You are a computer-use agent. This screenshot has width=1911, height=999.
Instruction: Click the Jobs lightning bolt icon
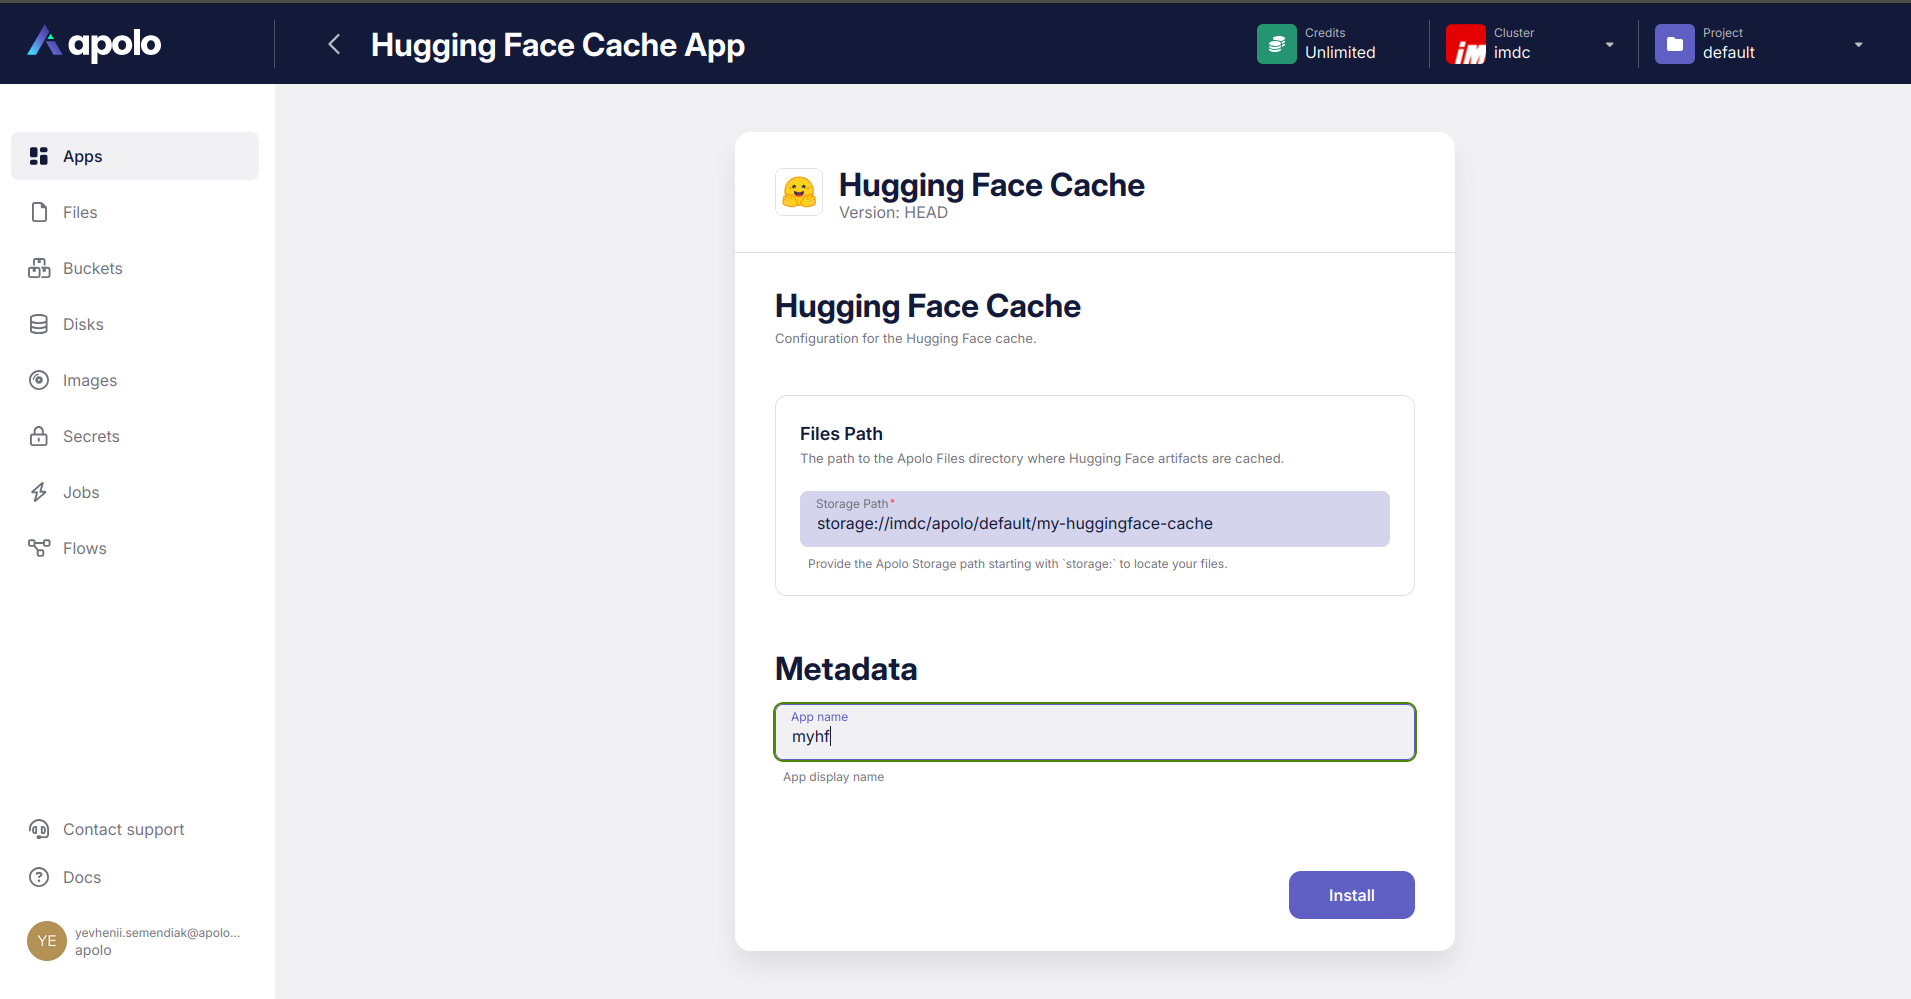(39, 492)
